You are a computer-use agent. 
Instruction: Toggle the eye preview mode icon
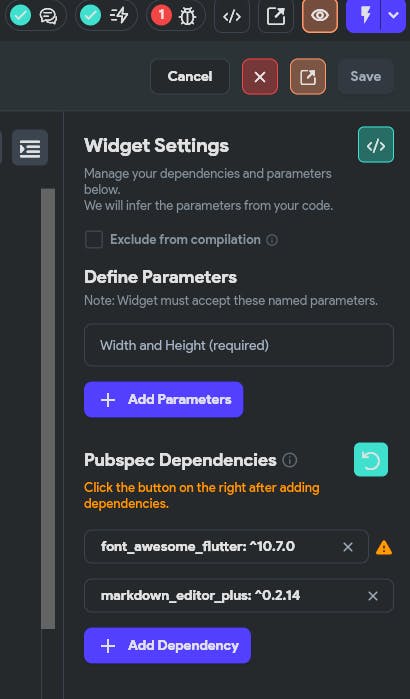pyautogui.click(x=320, y=16)
